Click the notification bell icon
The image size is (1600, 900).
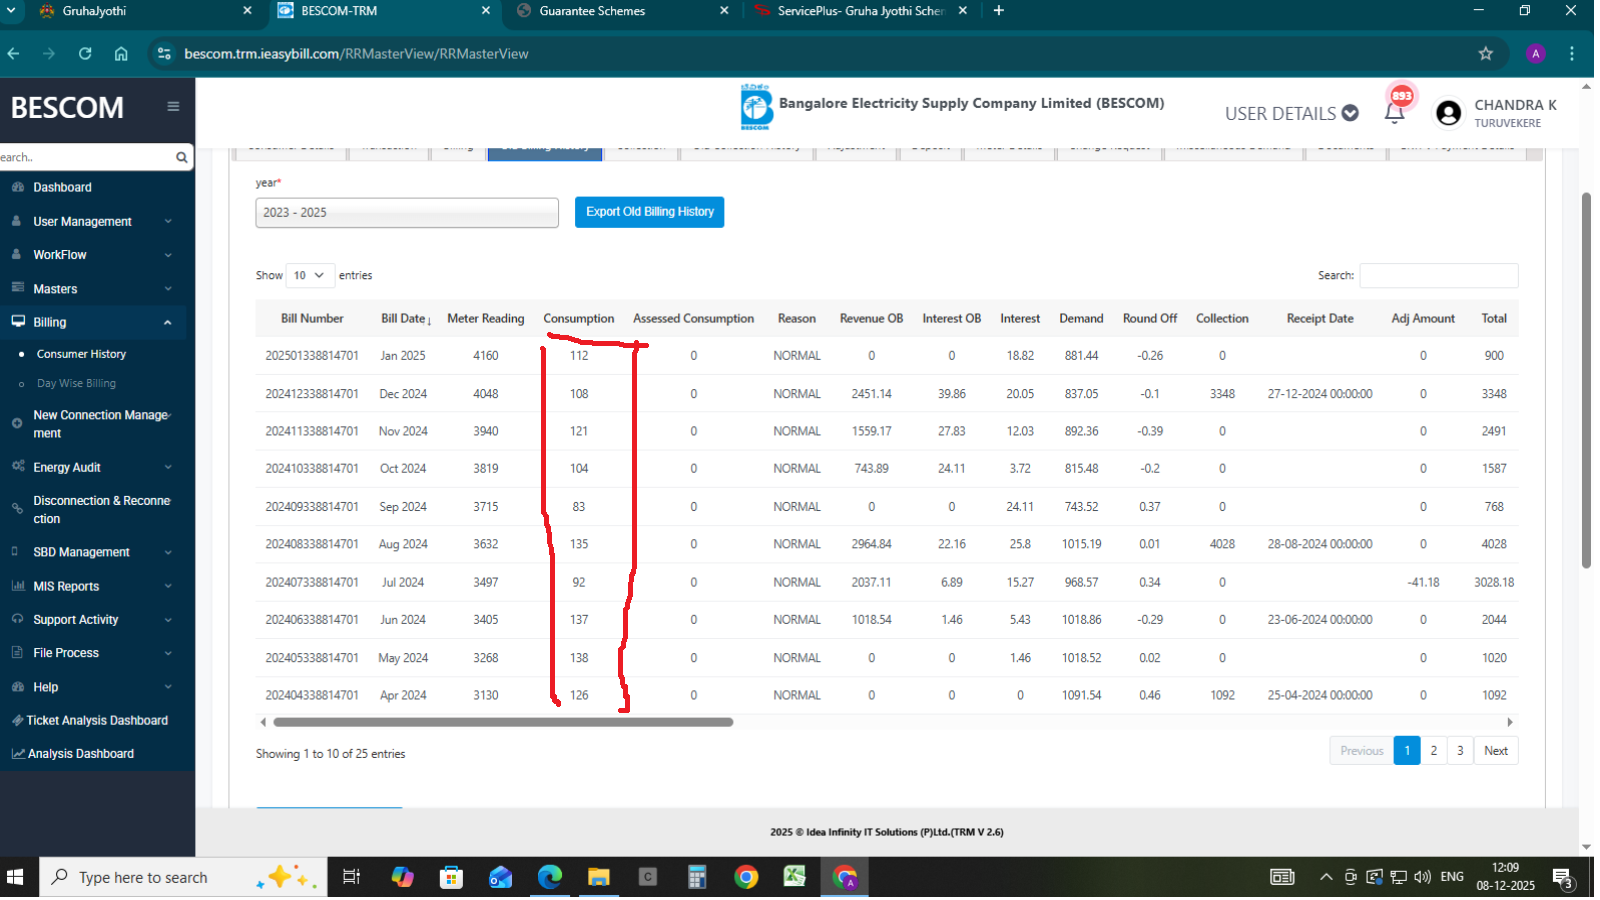[x=1394, y=113]
